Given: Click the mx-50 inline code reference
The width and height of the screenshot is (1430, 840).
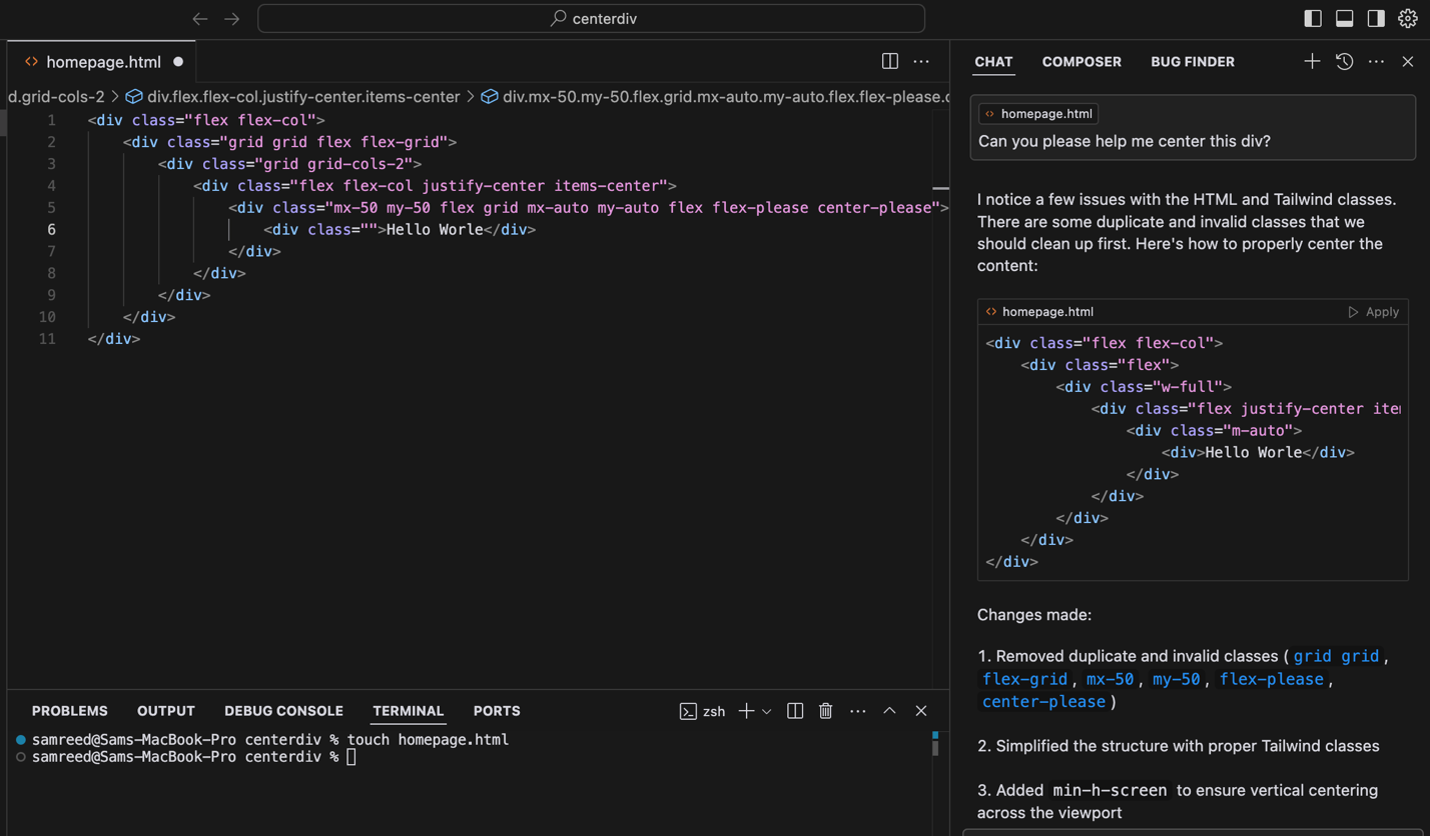Looking at the screenshot, I should (1110, 680).
